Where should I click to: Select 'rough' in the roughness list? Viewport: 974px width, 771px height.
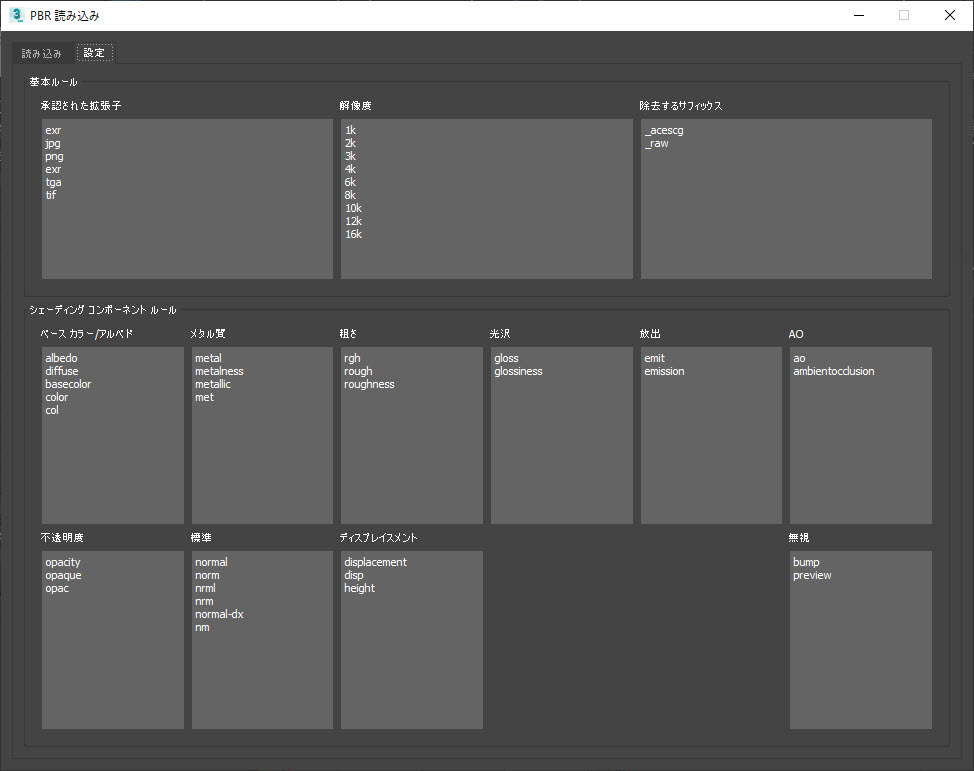coord(358,372)
